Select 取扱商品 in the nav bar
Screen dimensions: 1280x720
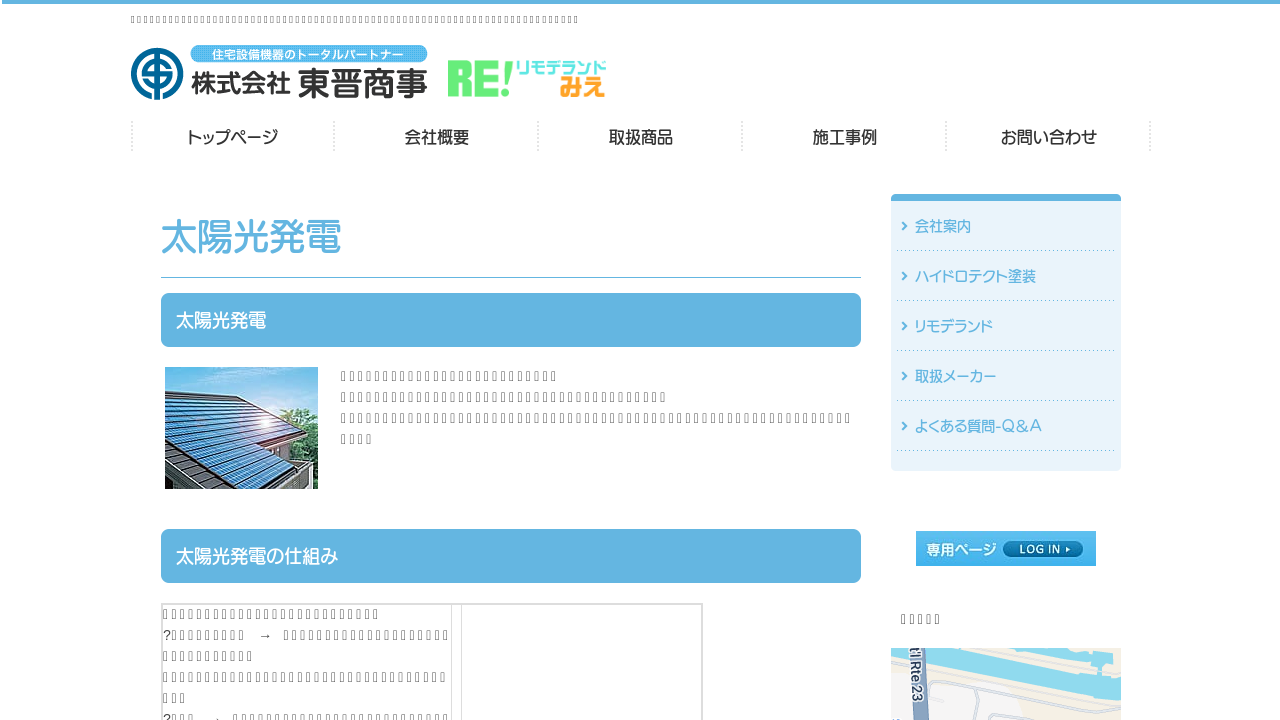coord(640,137)
